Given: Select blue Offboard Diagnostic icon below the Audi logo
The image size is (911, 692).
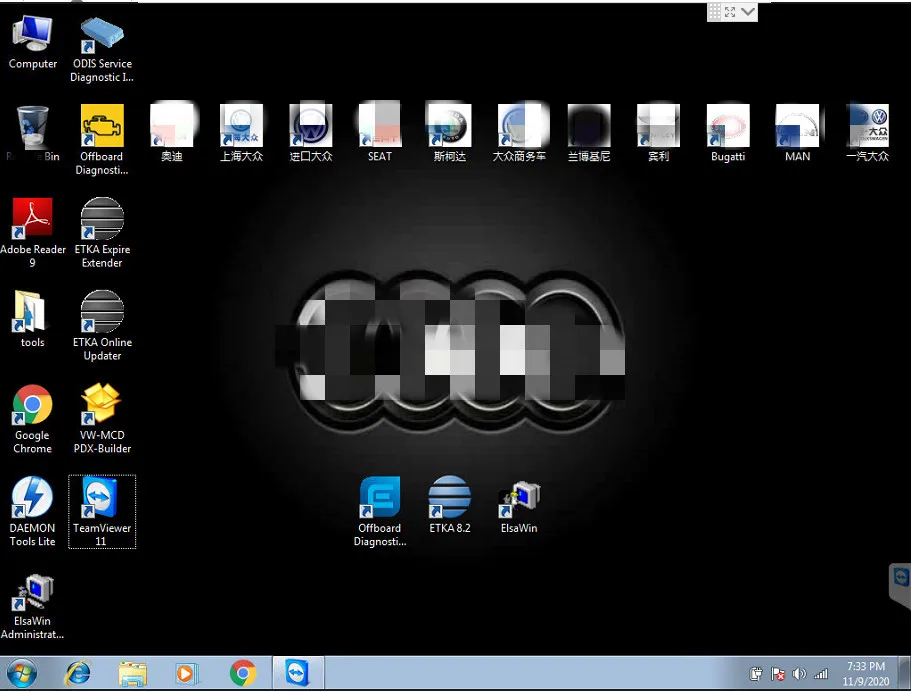Looking at the screenshot, I should (379, 511).
